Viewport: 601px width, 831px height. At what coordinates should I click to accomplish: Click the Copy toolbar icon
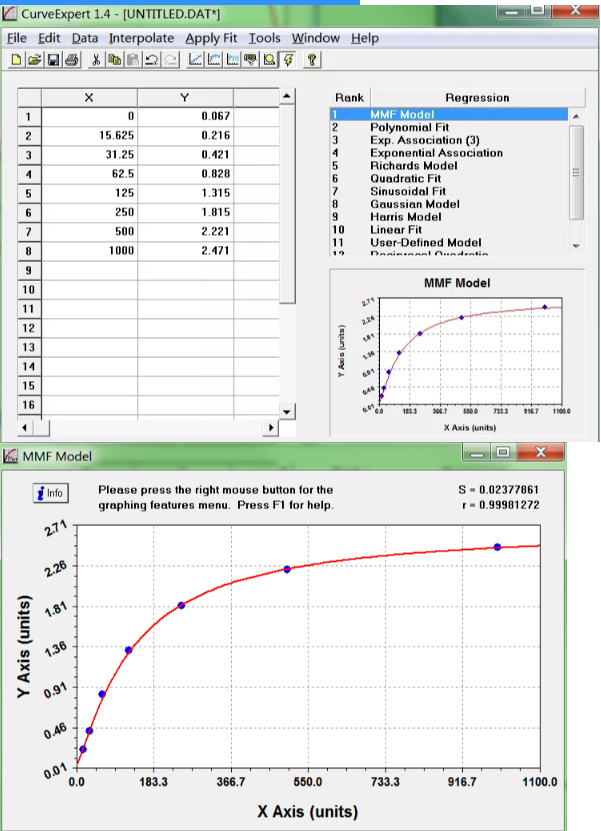coord(113,60)
